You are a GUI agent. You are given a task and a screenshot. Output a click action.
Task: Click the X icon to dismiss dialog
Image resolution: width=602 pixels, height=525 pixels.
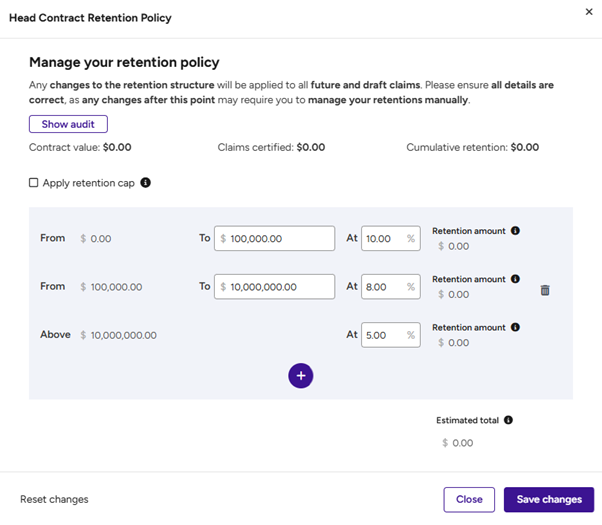click(x=588, y=12)
